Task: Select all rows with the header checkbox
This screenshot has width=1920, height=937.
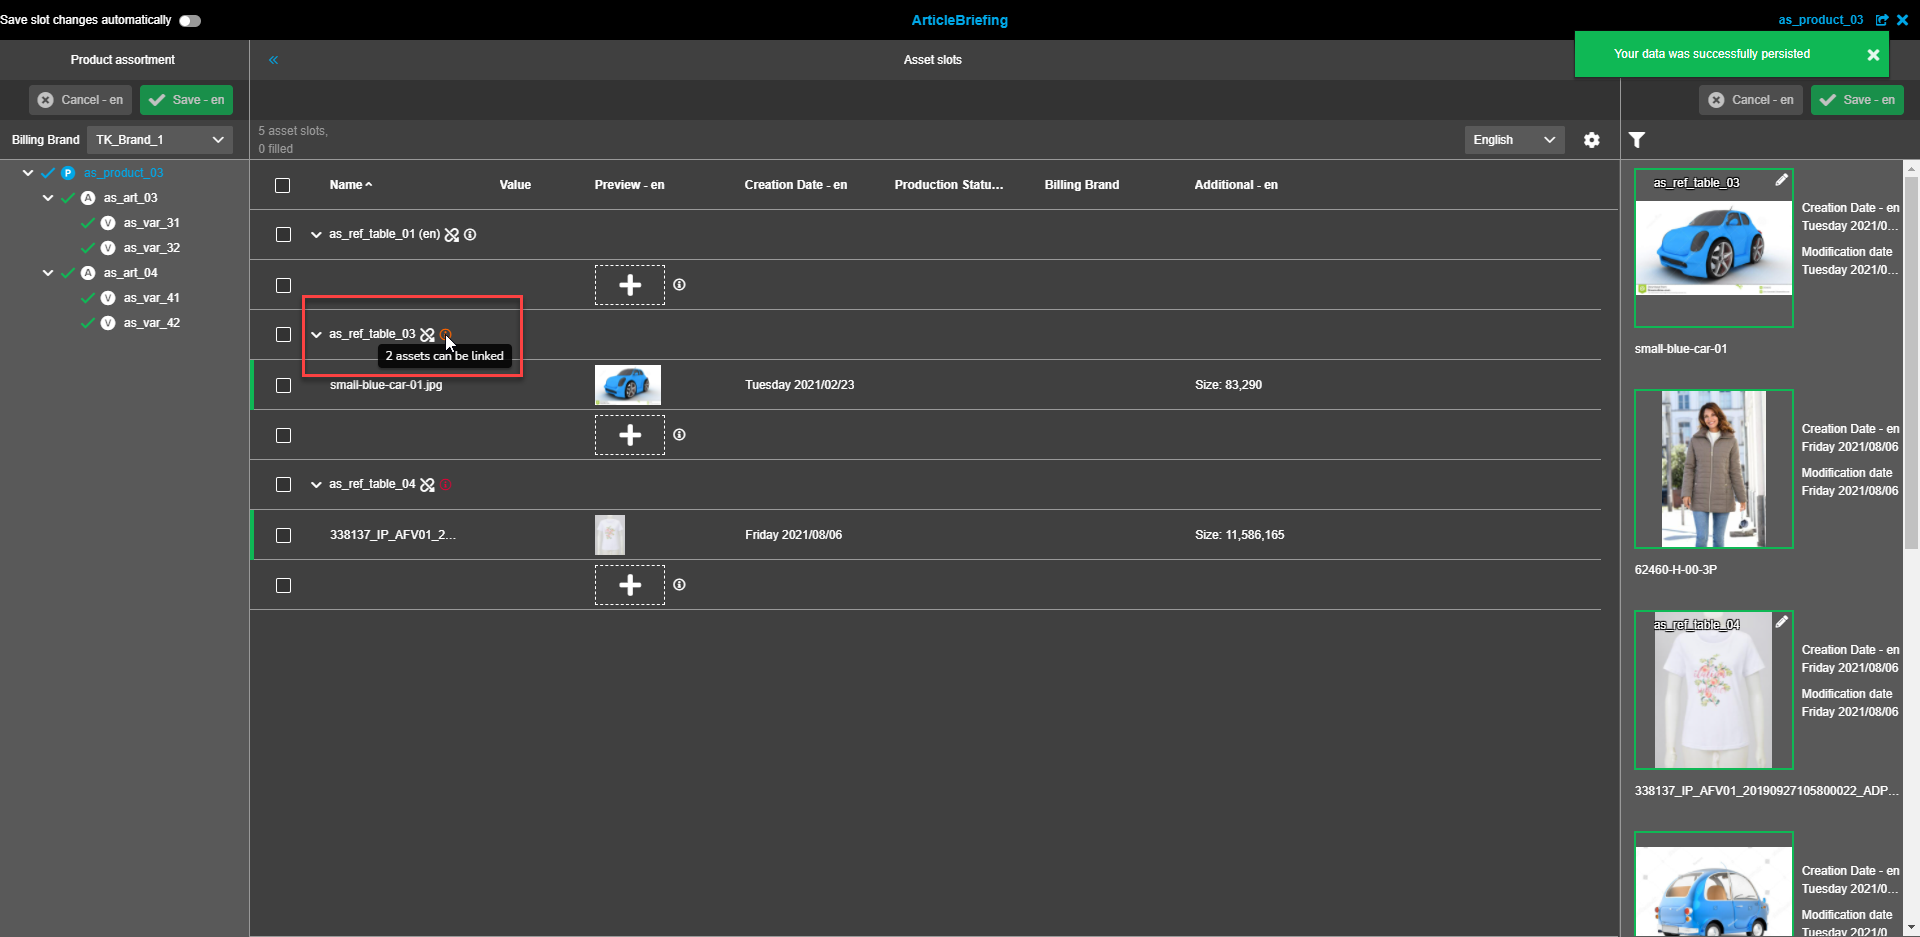Action: [282, 185]
